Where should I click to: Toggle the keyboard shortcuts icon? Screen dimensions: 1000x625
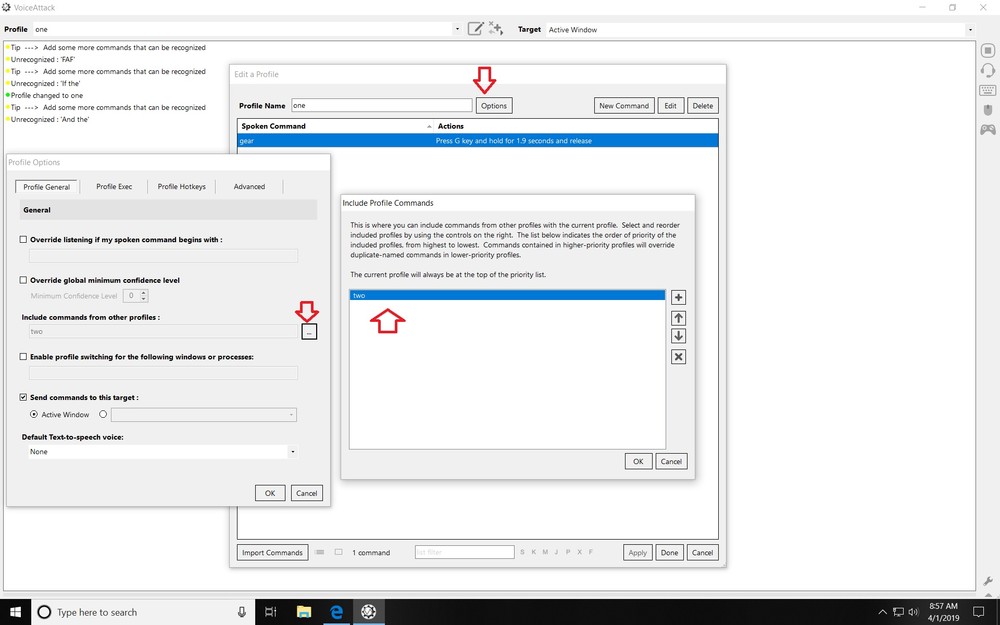tap(987, 91)
